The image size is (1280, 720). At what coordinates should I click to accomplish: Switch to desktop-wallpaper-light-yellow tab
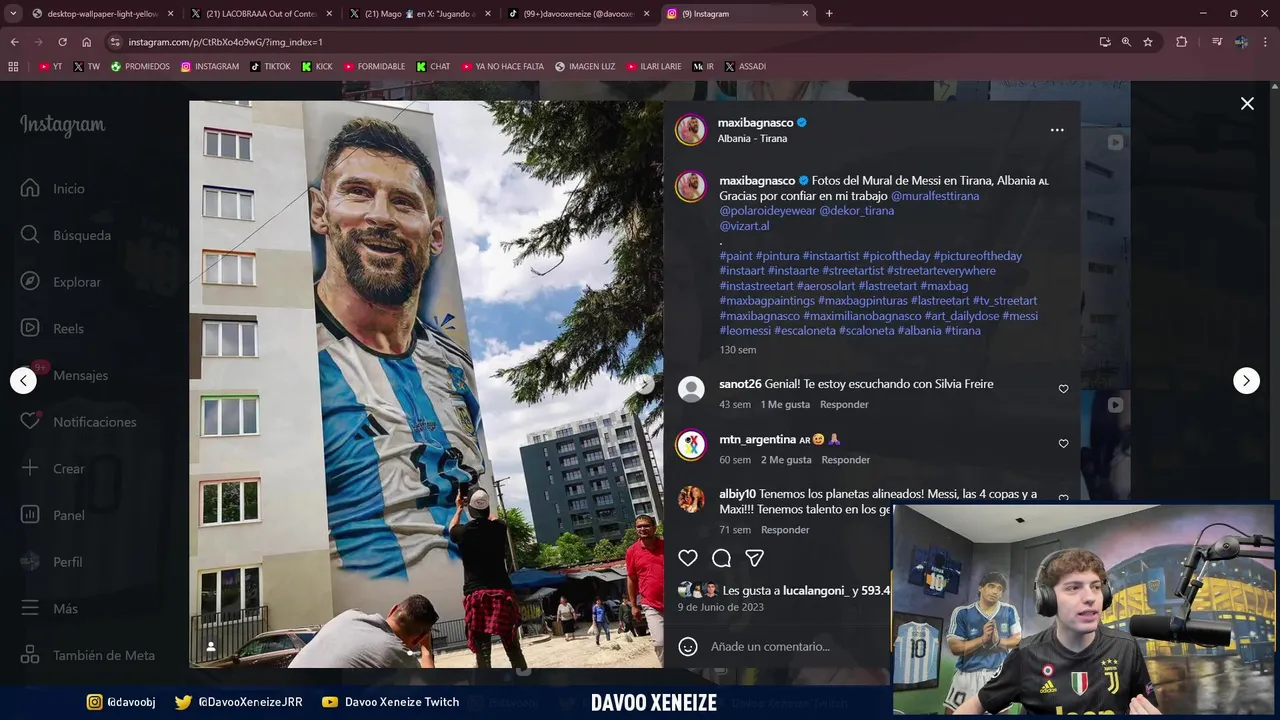coord(100,14)
